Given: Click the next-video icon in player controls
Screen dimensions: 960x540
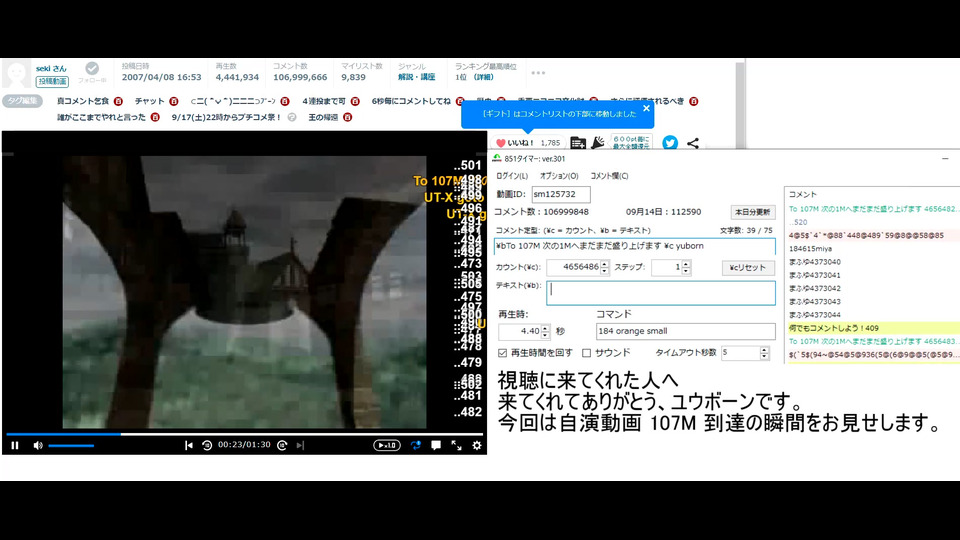Looking at the screenshot, I should tap(300, 446).
